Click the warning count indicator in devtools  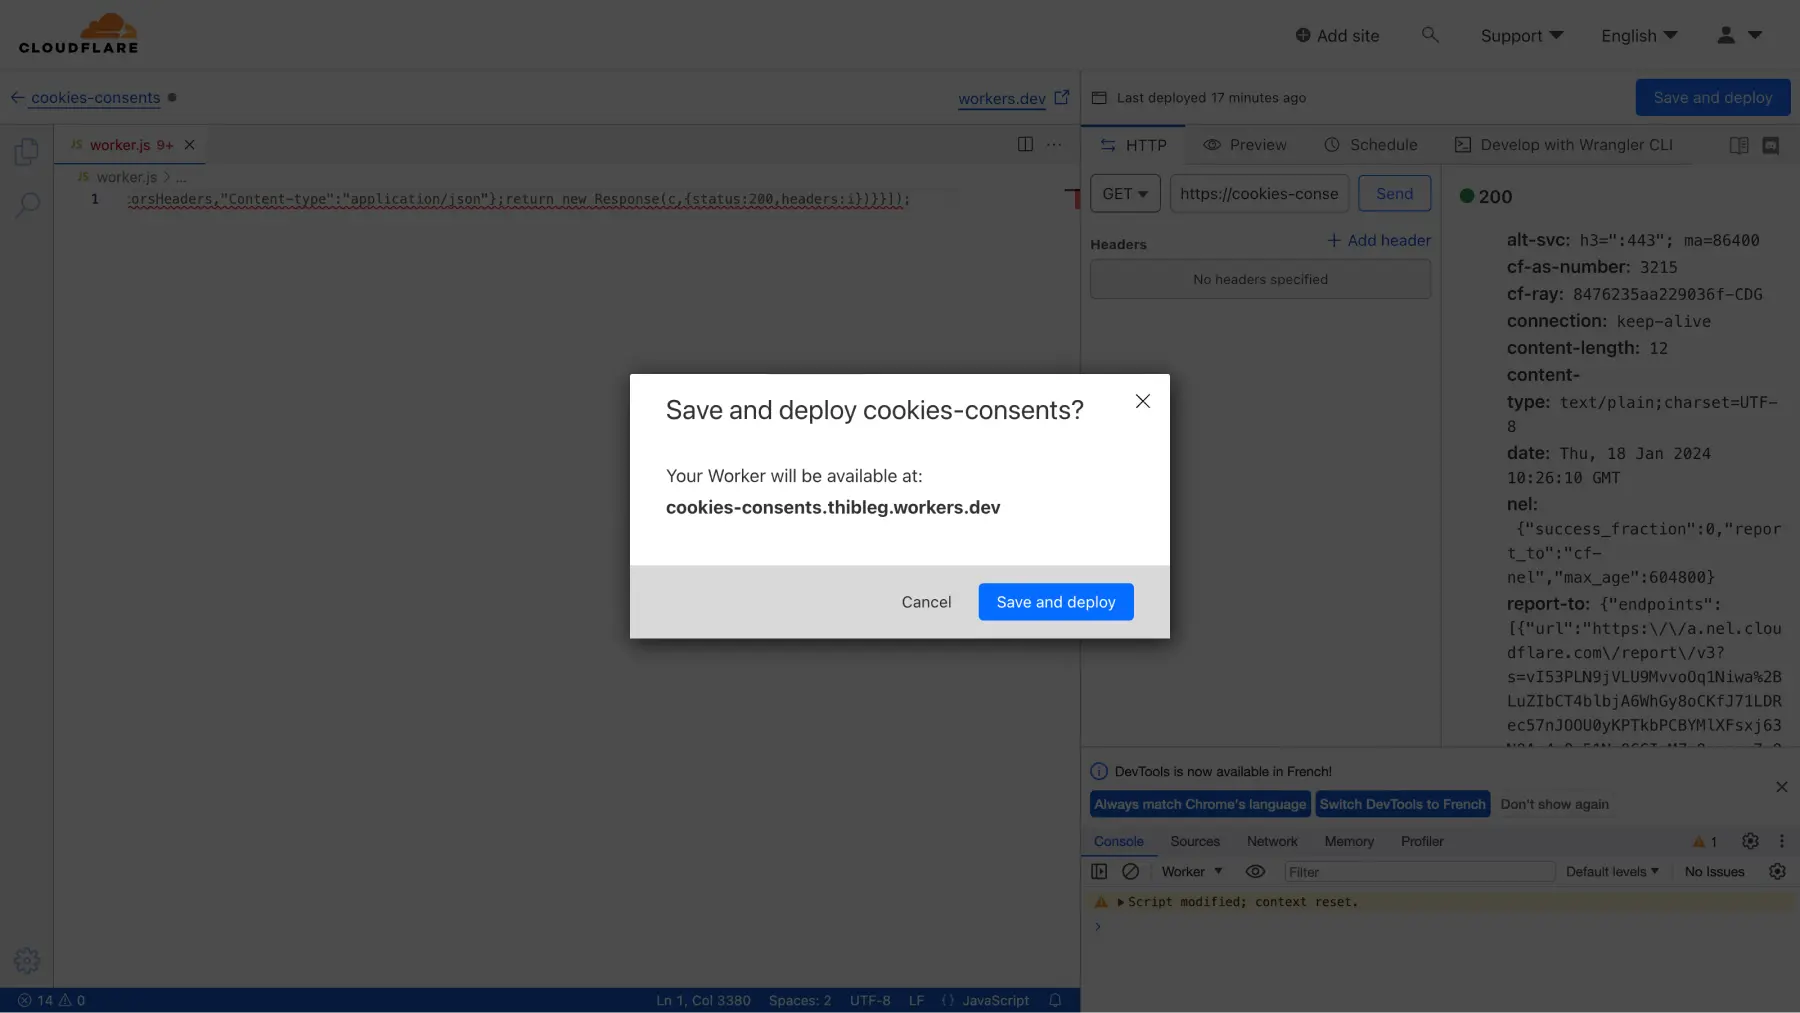[x=1705, y=842]
